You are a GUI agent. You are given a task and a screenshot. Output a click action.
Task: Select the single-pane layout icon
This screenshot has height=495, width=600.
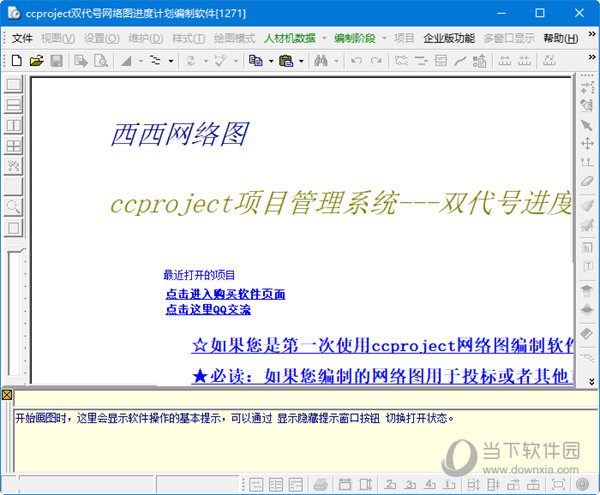coord(14,84)
